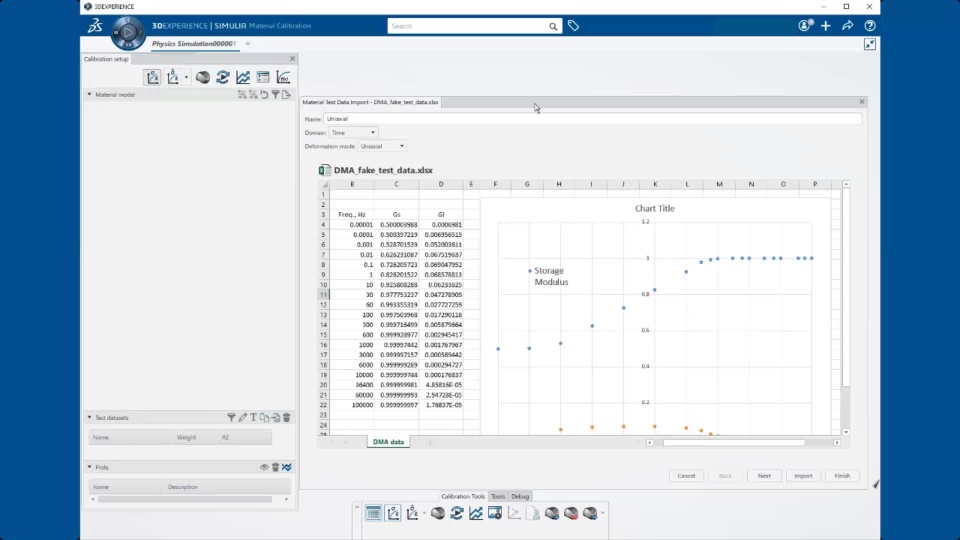Click the second curve-axes icon in Calibration setup toolbar
Viewport: 960px width, 540px height.
coord(173,77)
